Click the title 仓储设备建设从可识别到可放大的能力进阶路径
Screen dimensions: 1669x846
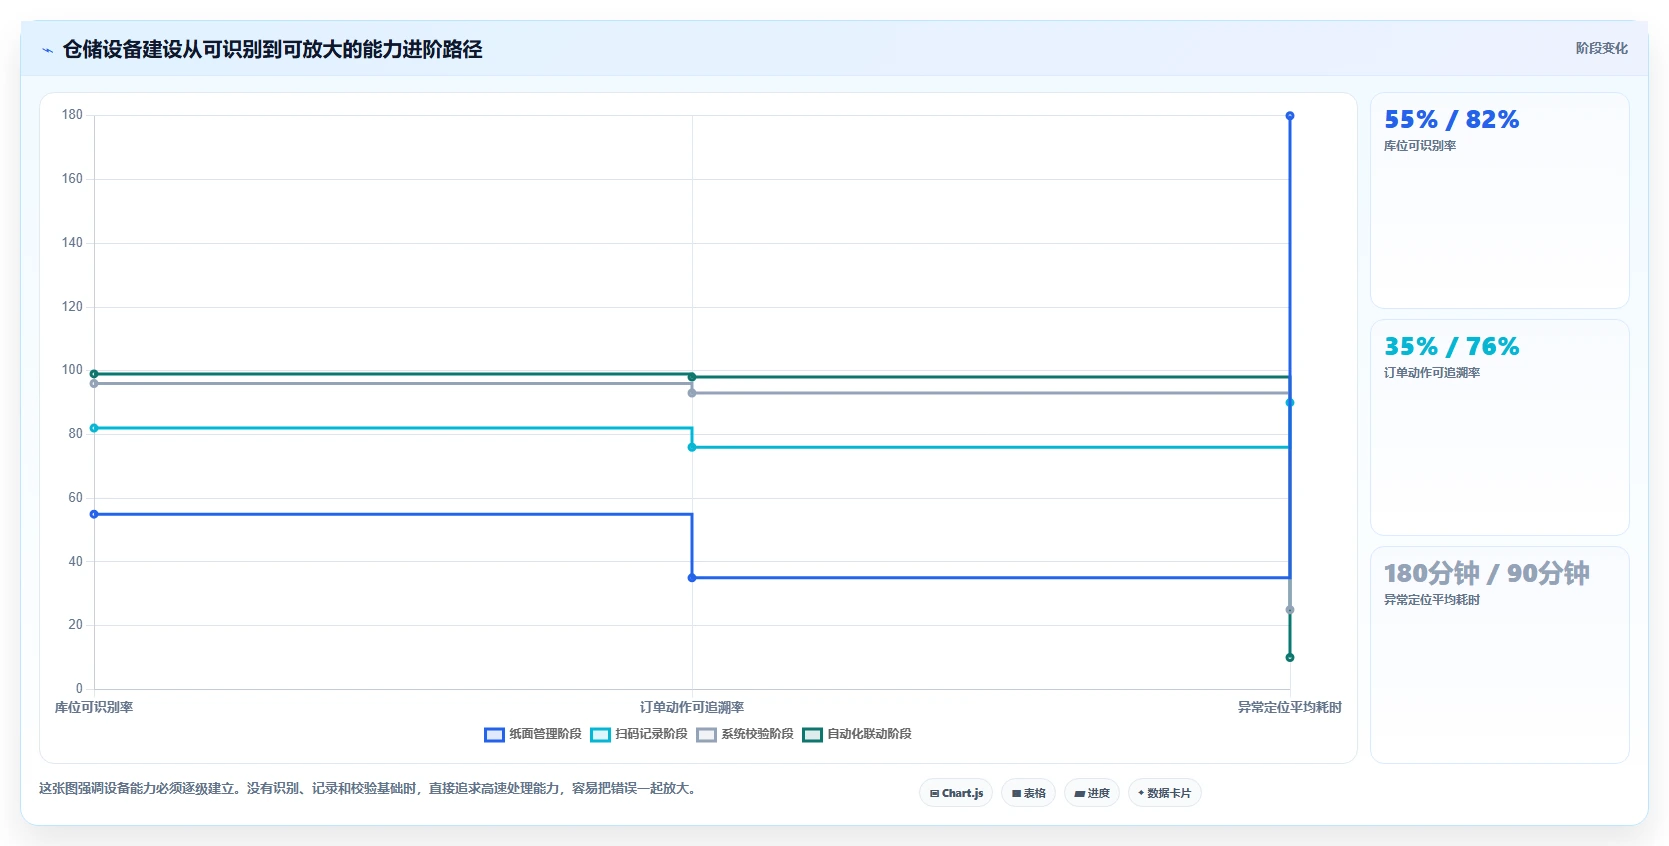click(x=272, y=49)
